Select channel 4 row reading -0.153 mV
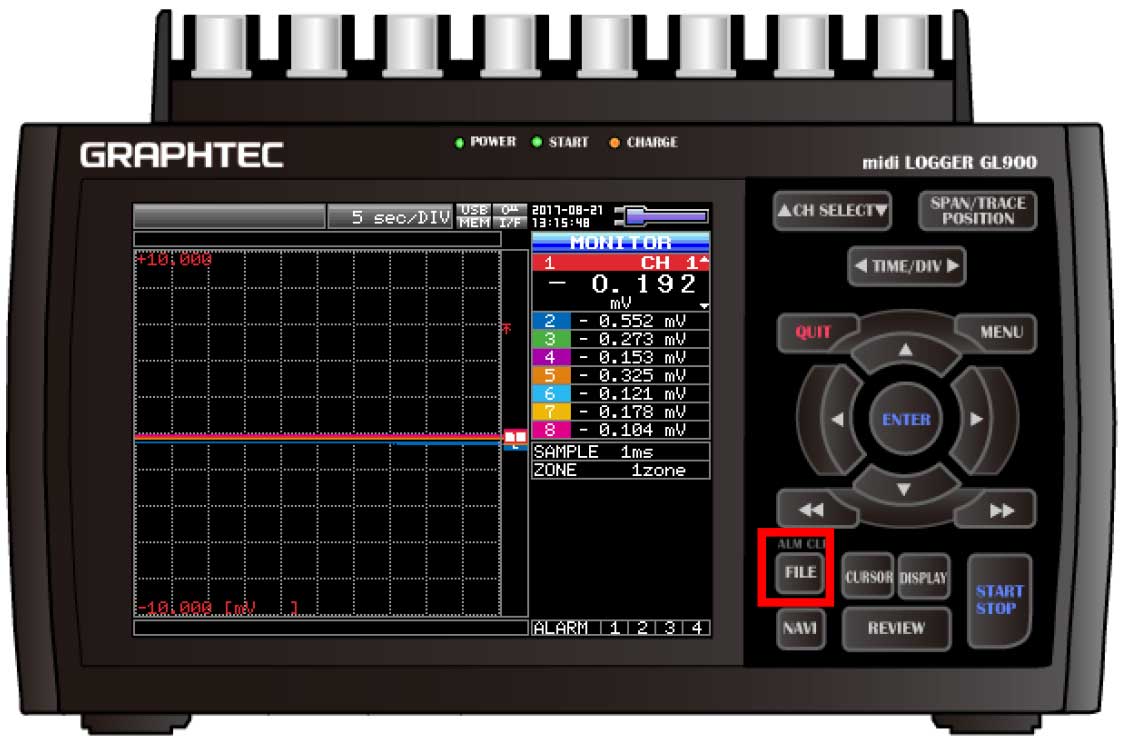Image resolution: width=1126 pixels, height=736 pixels. coord(620,357)
